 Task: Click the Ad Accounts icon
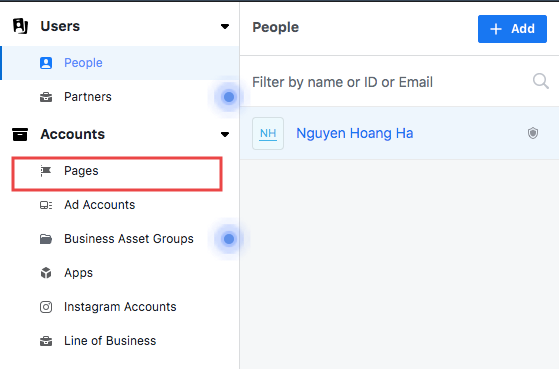pos(46,205)
